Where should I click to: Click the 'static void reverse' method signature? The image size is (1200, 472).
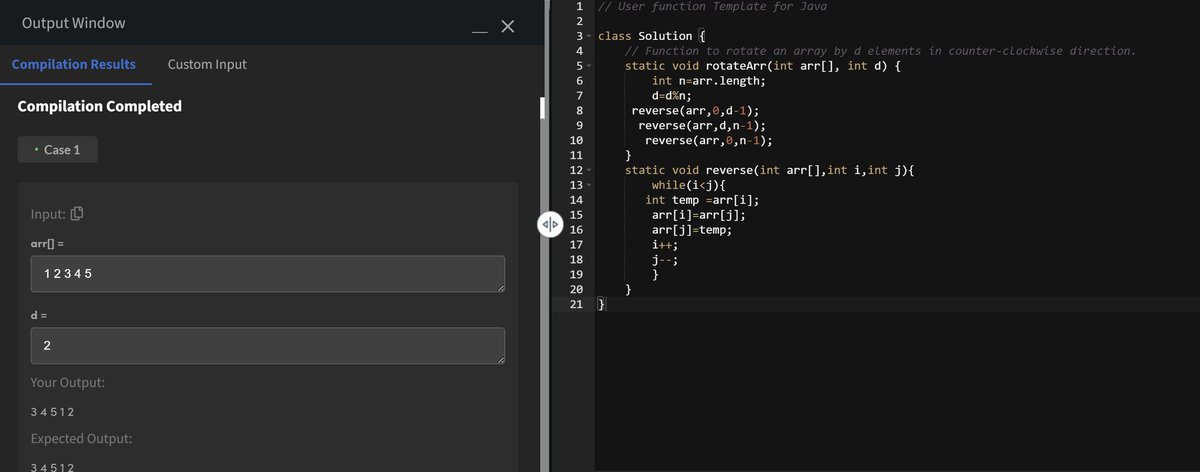click(770, 170)
